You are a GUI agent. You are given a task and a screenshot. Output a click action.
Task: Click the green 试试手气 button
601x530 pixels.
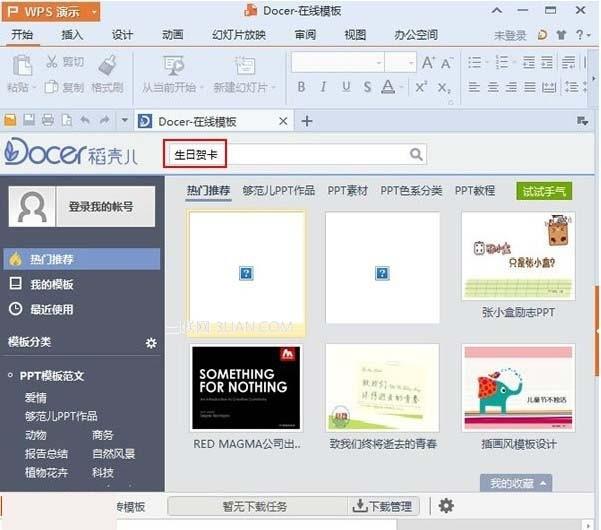(x=544, y=191)
